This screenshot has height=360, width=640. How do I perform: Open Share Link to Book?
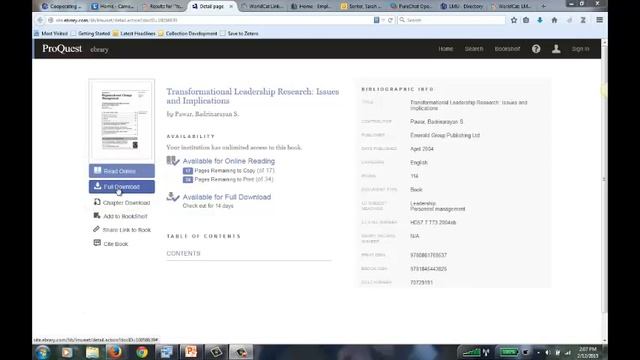(127, 230)
